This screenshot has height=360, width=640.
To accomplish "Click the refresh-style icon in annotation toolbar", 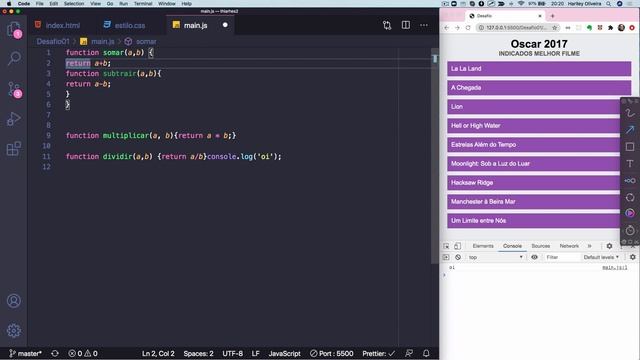I will [630, 197].
